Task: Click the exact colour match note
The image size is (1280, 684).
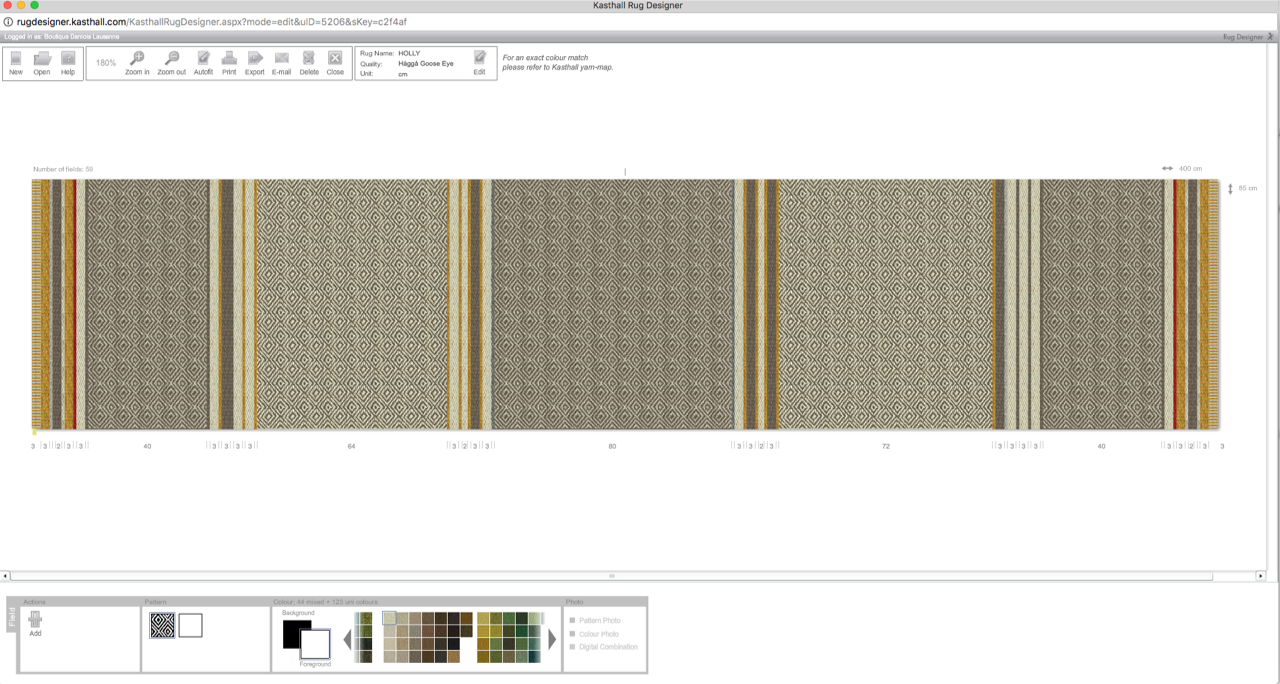Action: (x=558, y=63)
